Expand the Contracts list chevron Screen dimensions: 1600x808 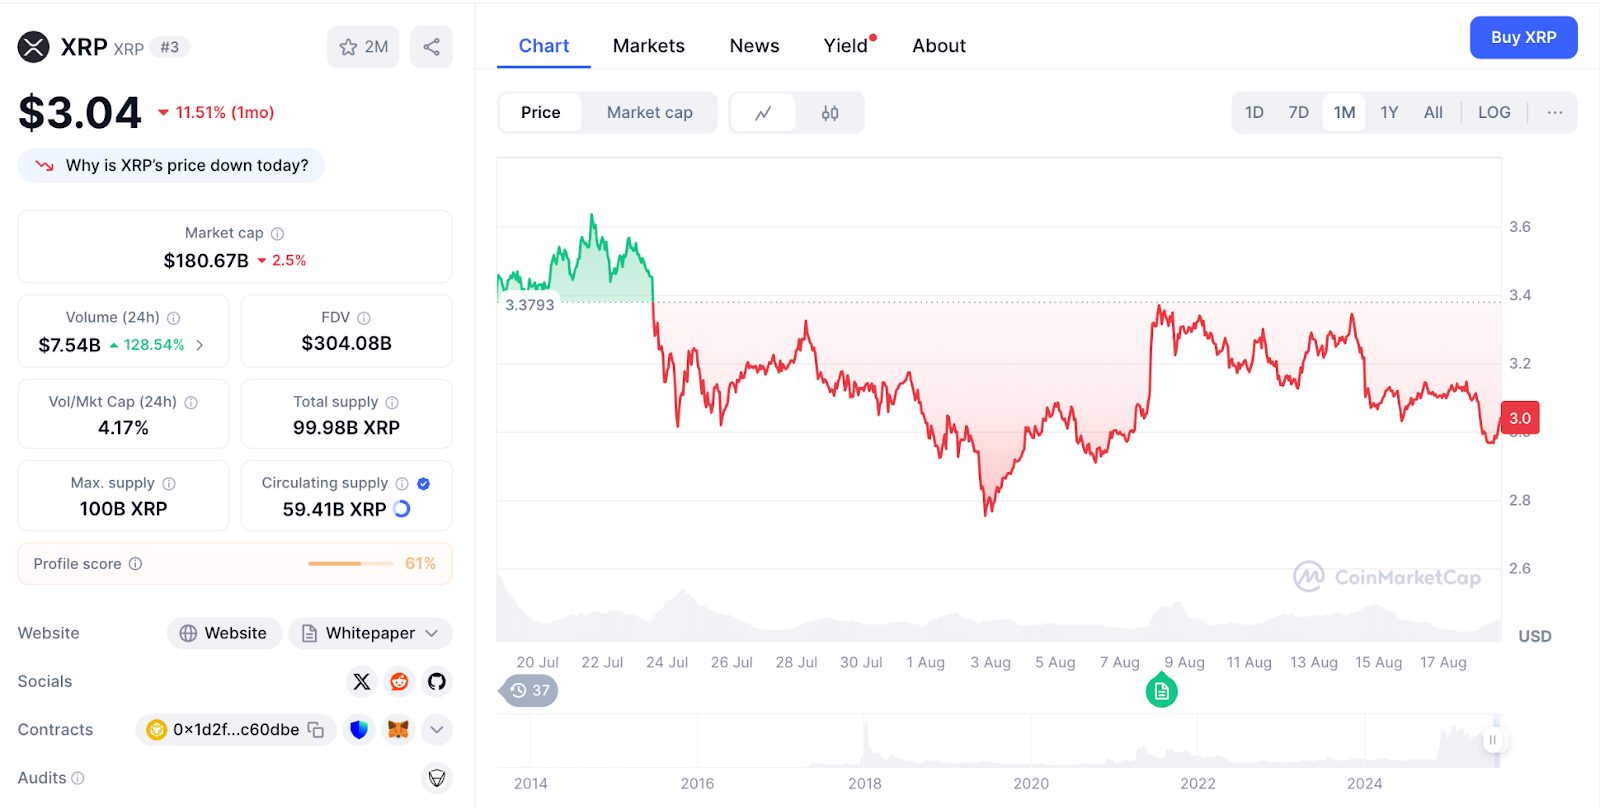tap(436, 730)
